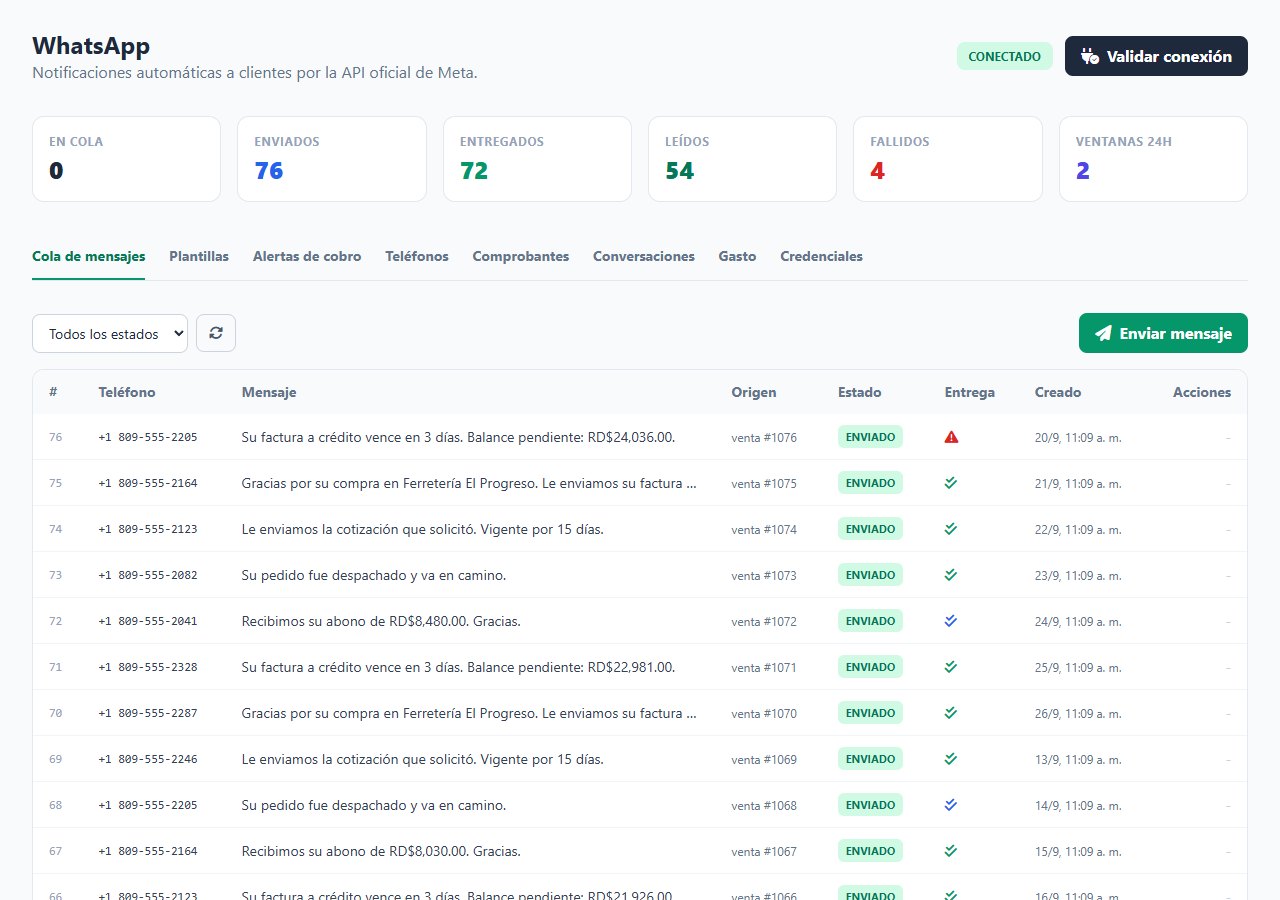Click the Ventanas 24H stat card
Image resolution: width=1280 pixels, height=900 pixels.
click(1153, 159)
